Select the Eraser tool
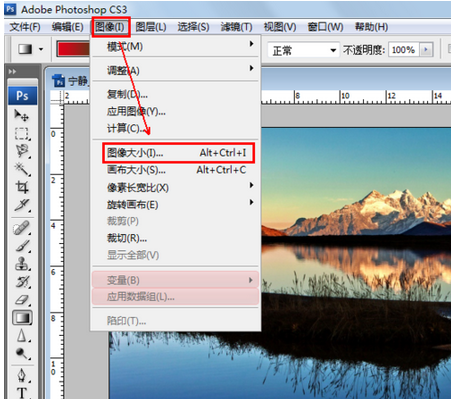Viewport: 451px width, 399px height. (x=22, y=300)
